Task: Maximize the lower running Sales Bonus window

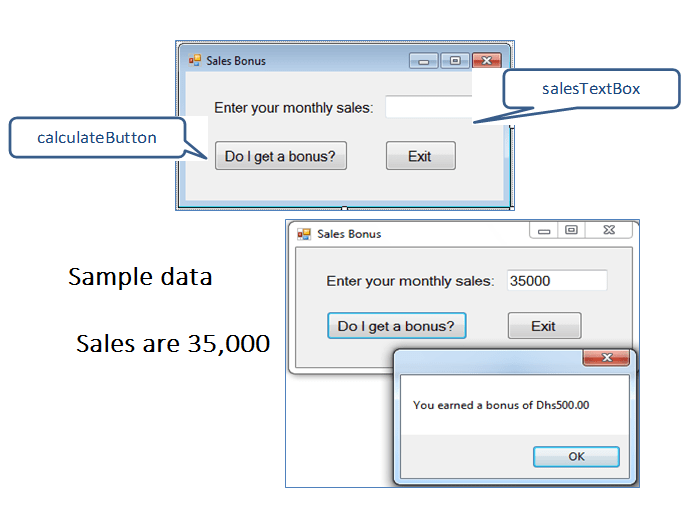Action: 571,231
